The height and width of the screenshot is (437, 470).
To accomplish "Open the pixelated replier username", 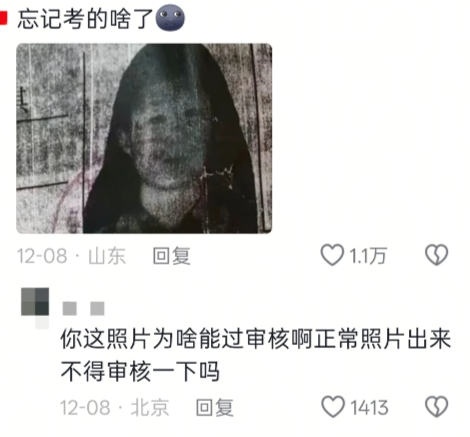I will [83, 308].
